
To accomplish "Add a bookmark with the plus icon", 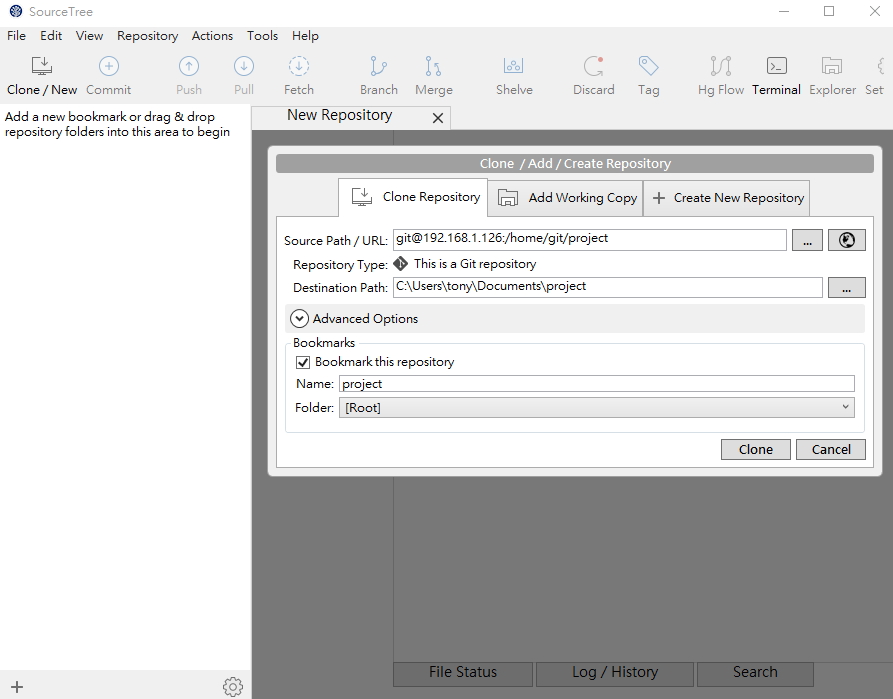I will click(17, 687).
